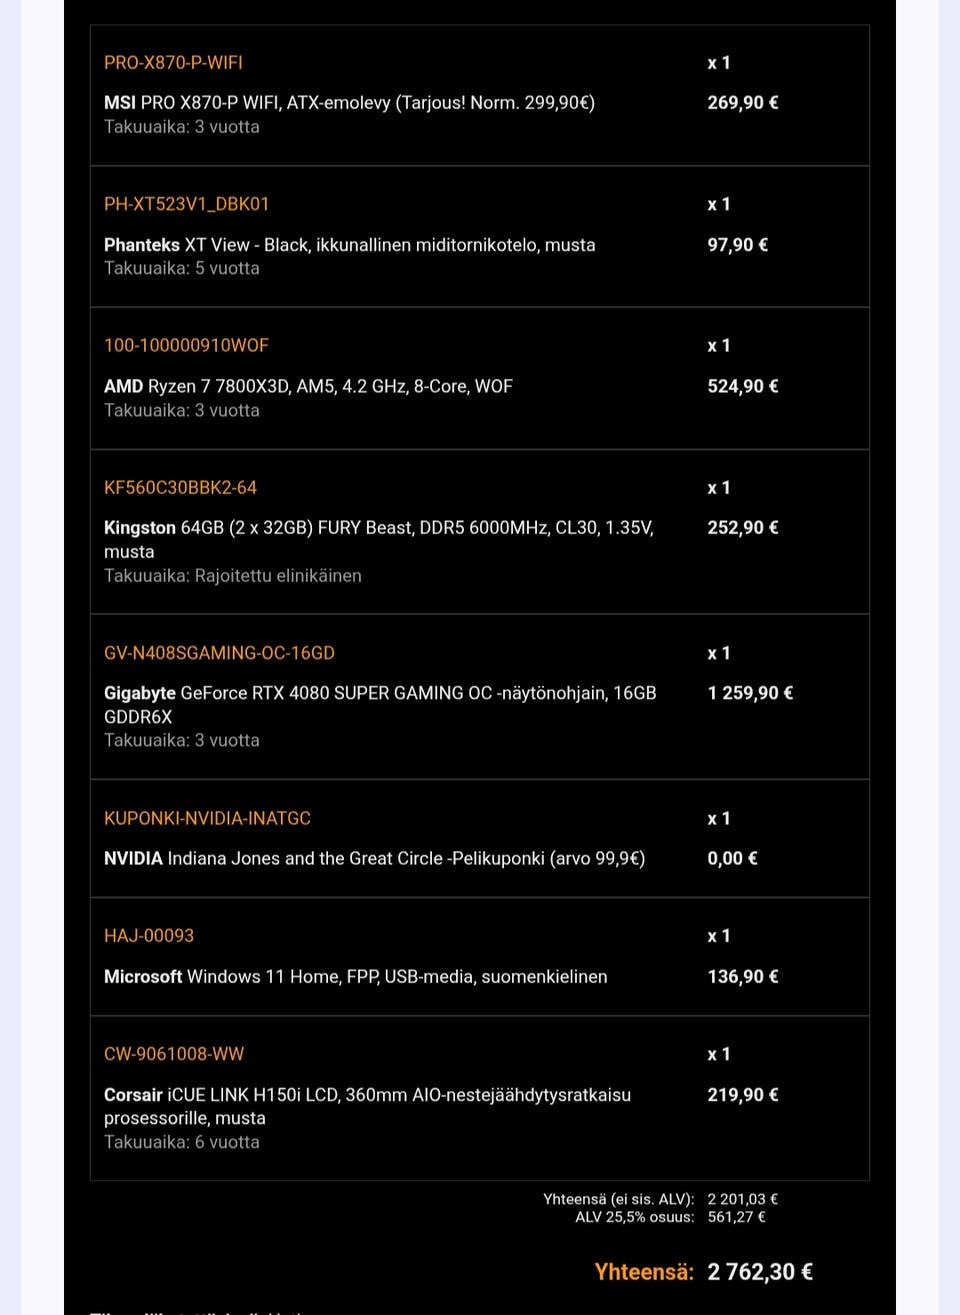This screenshot has height=1315, width=960.
Task: Click the Corsair iCUE LINK H150i description
Action: coord(367,1095)
